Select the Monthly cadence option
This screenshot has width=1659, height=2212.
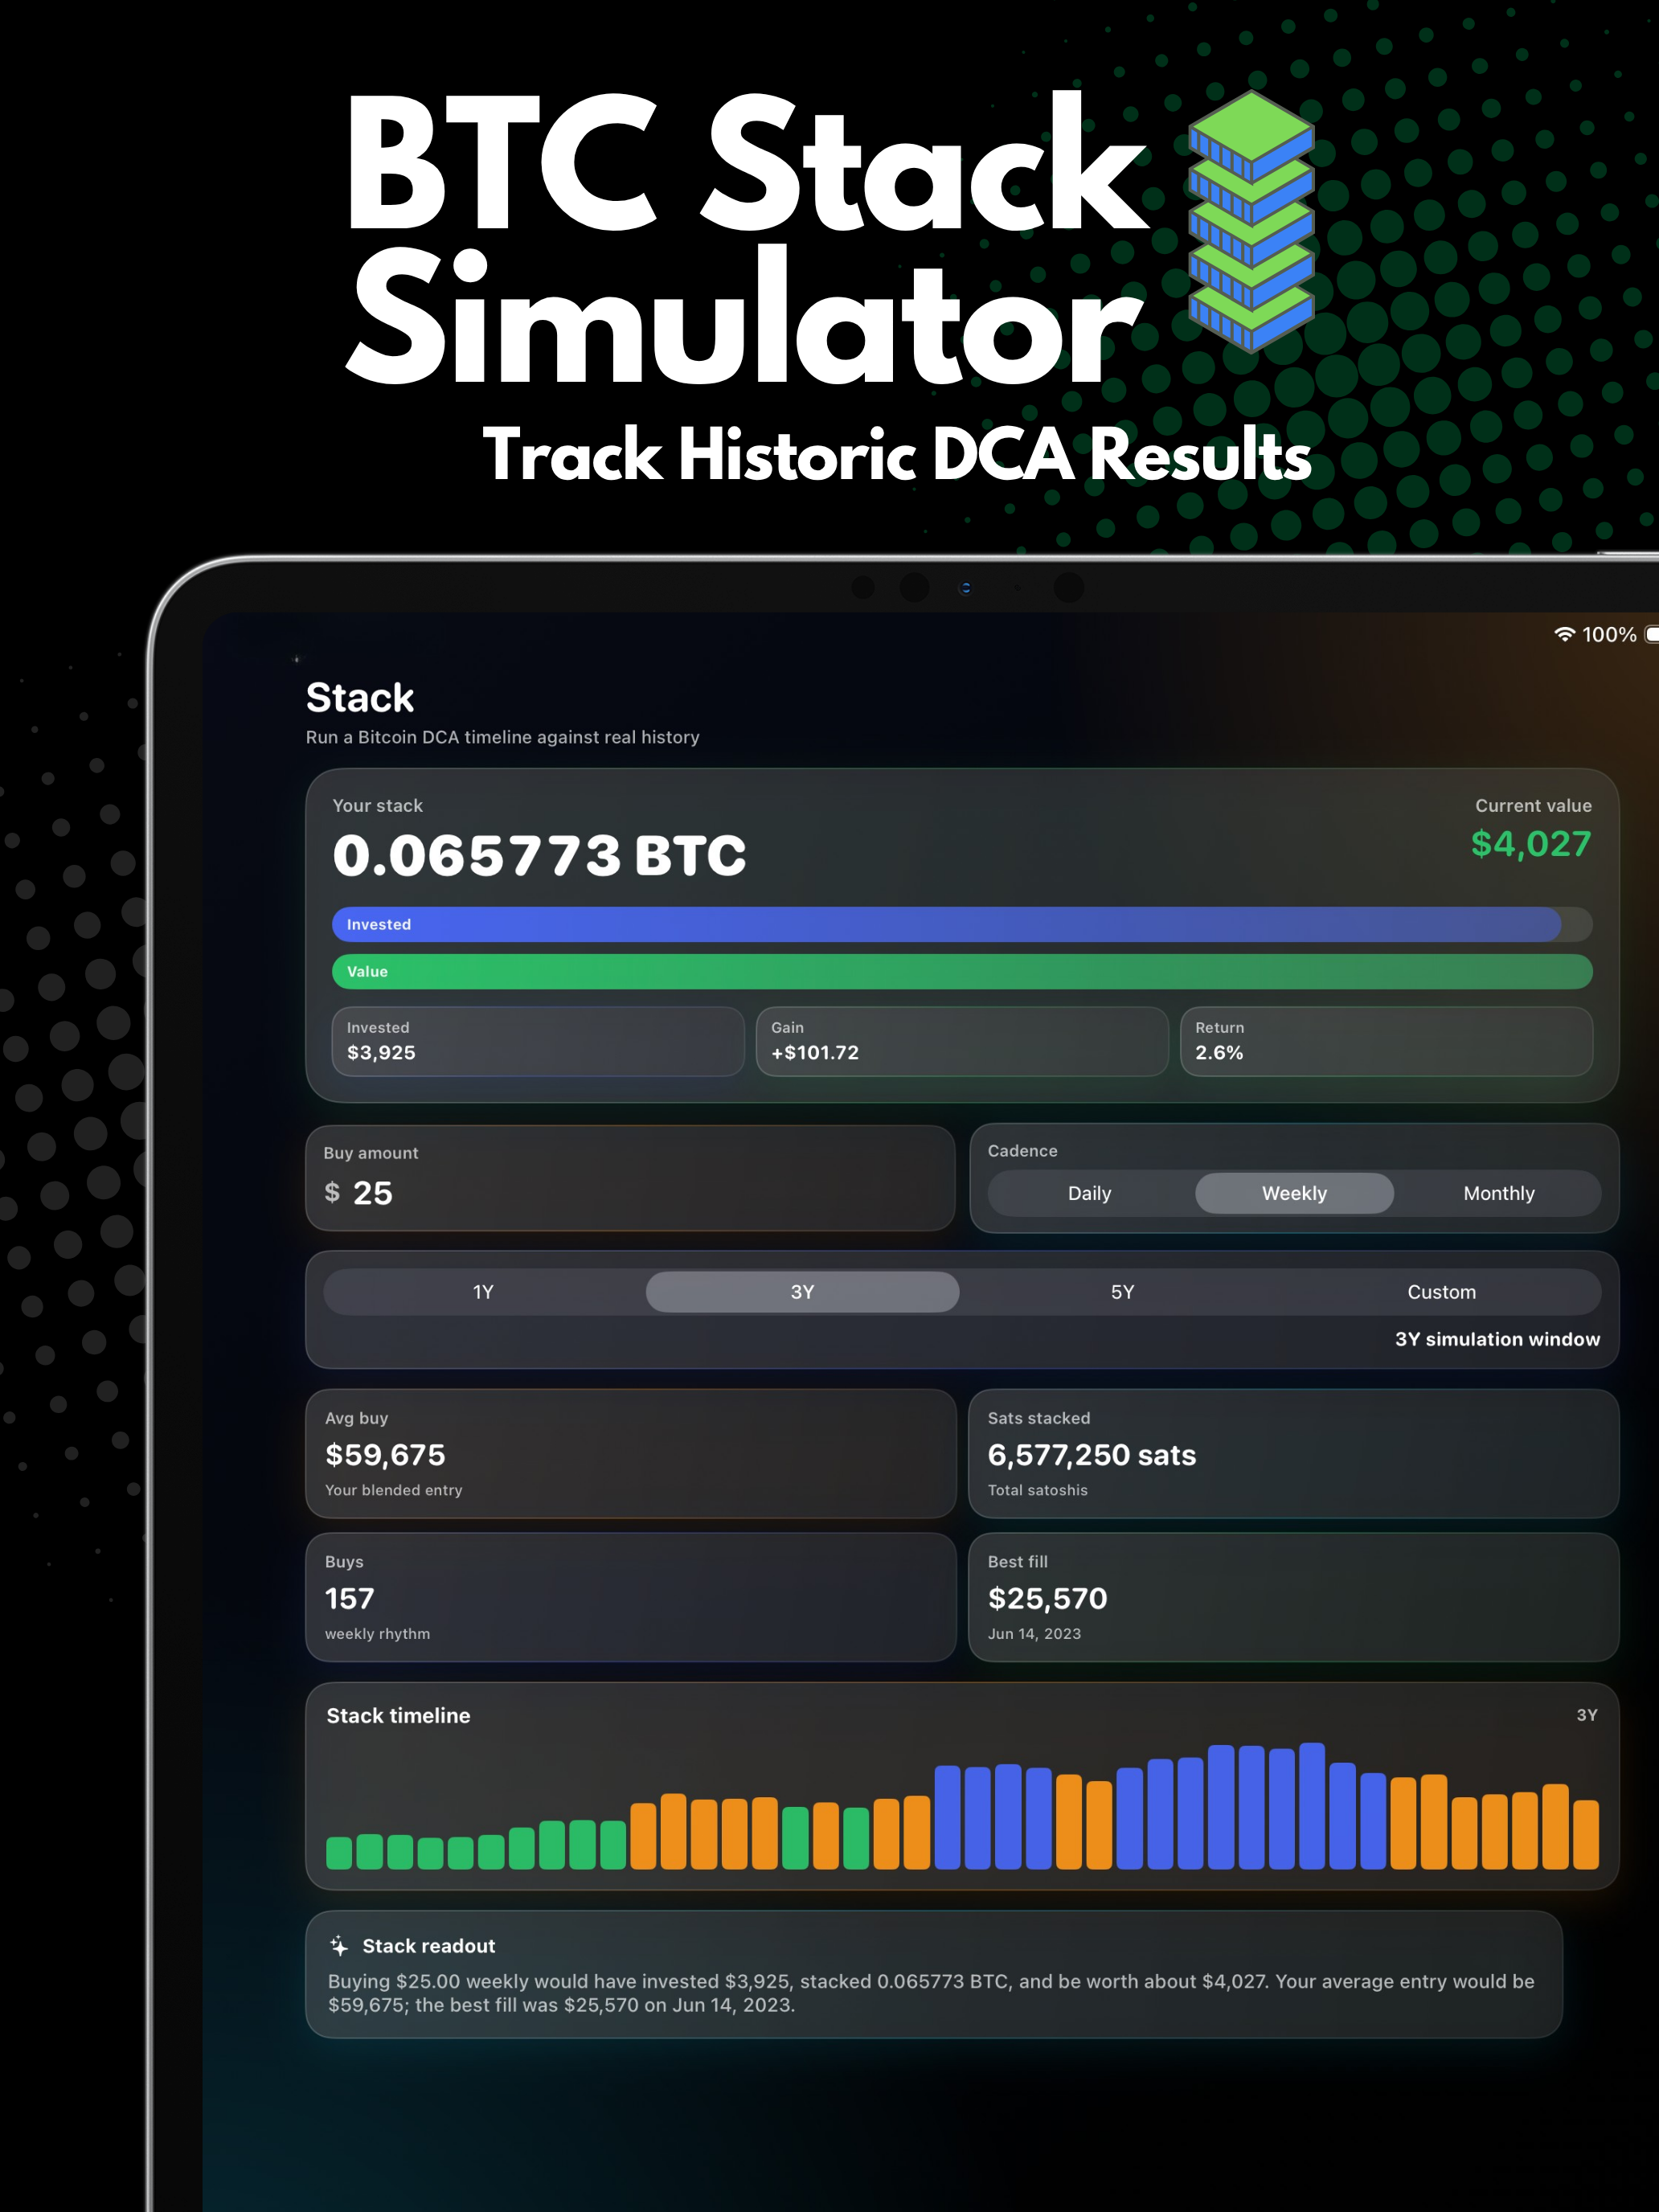point(1498,1193)
